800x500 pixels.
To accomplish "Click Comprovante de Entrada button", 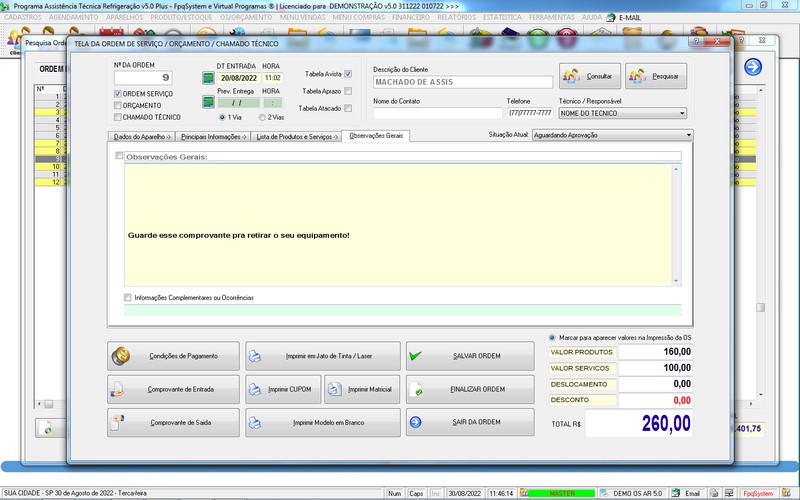I will pos(173,389).
